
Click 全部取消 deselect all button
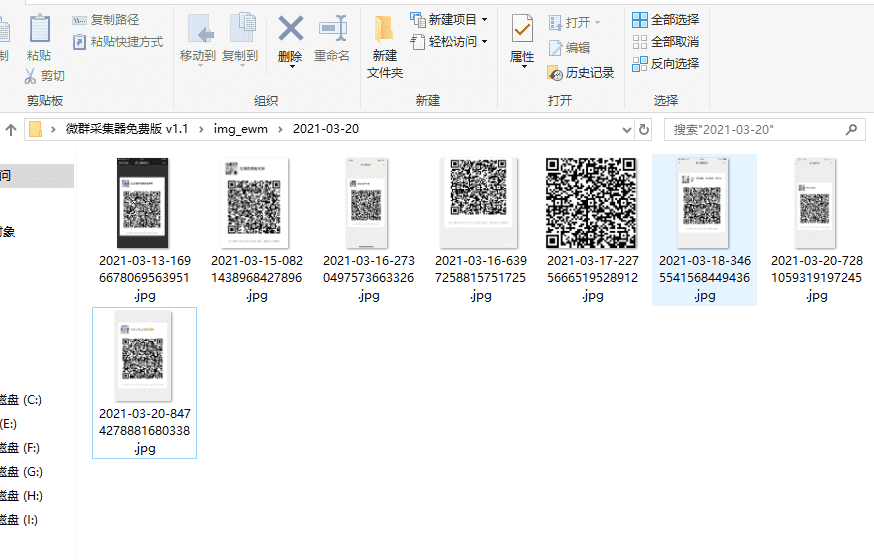(x=665, y=42)
